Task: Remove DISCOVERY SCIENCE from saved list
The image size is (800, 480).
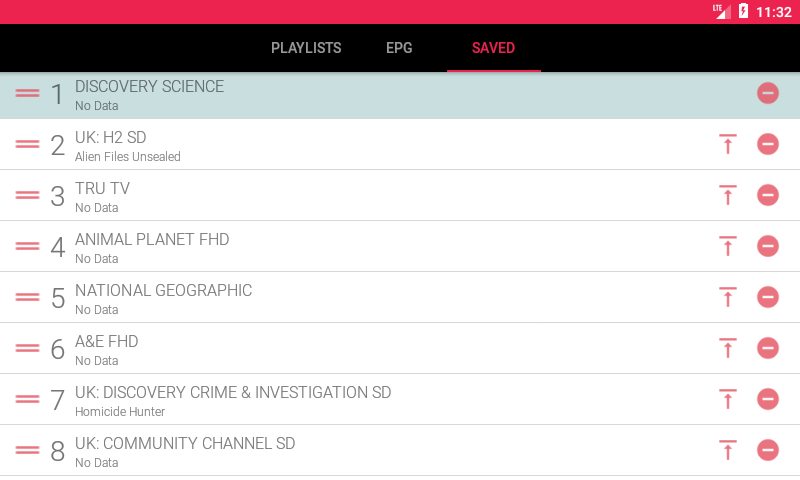Action: pyautogui.click(x=767, y=93)
